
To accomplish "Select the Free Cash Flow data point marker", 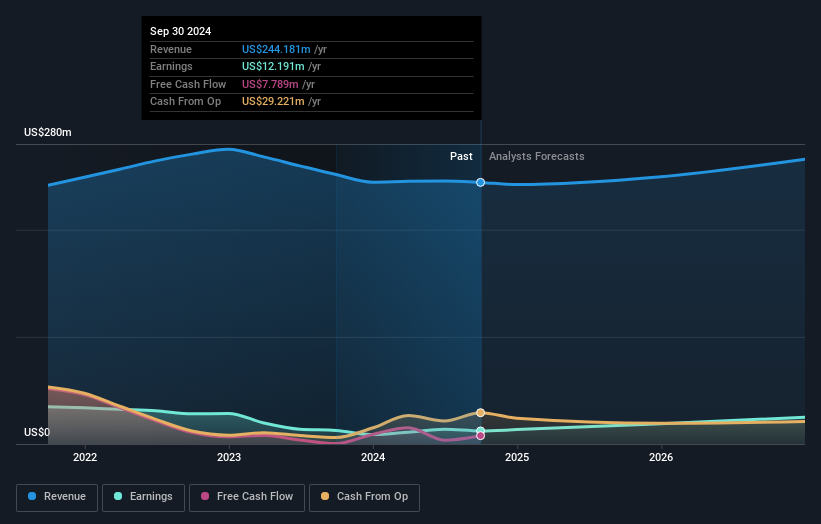I will (x=481, y=436).
